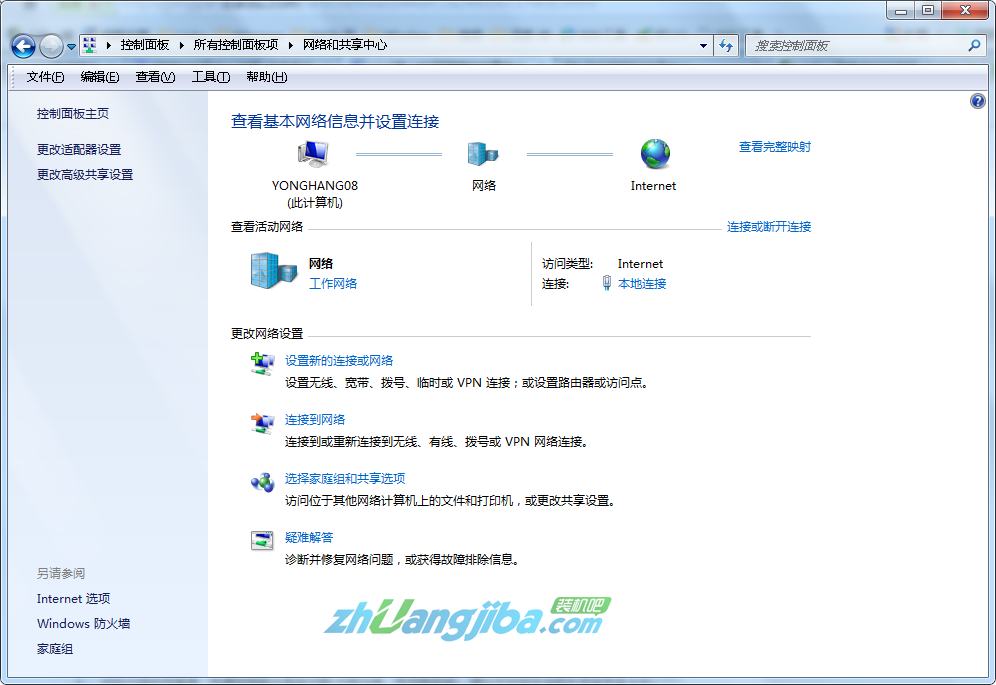Click the YONGHANG08 computer icon
Image resolution: width=996 pixels, height=685 pixels.
point(313,154)
